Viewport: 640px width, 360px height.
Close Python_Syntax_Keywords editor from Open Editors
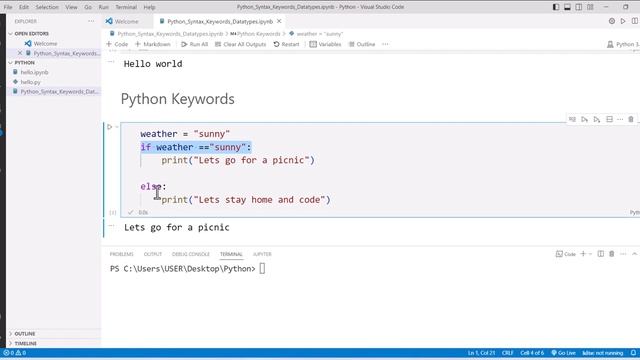click(20, 53)
